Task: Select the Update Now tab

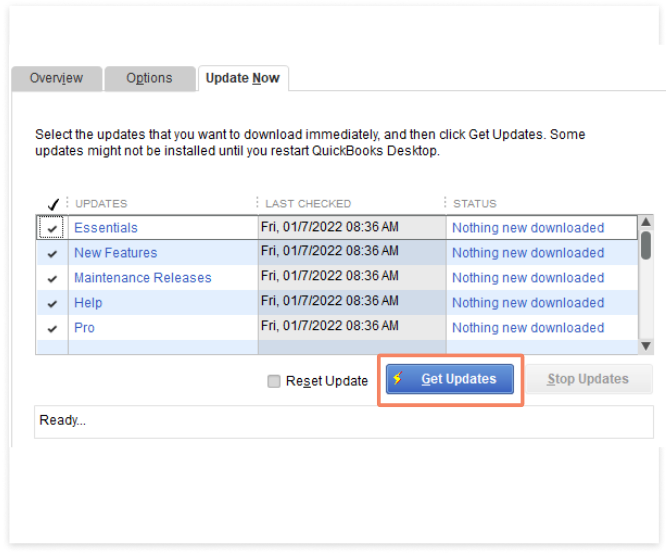Action: 243,78
